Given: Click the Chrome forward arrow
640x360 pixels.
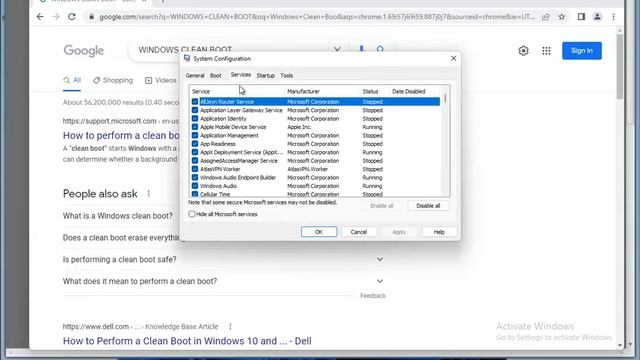Looking at the screenshot, I should click(x=56, y=17).
